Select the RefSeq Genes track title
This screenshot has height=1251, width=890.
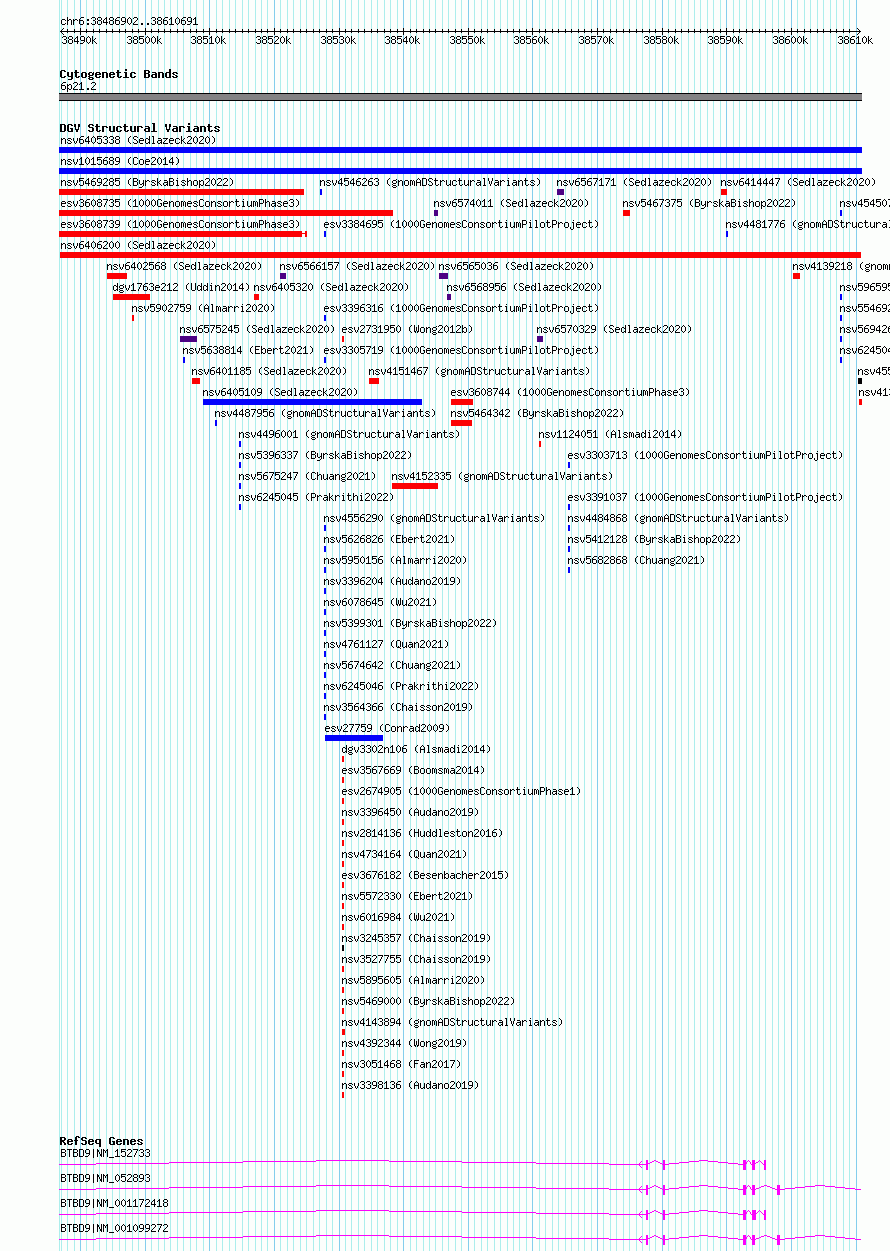tap(101, 1141)
